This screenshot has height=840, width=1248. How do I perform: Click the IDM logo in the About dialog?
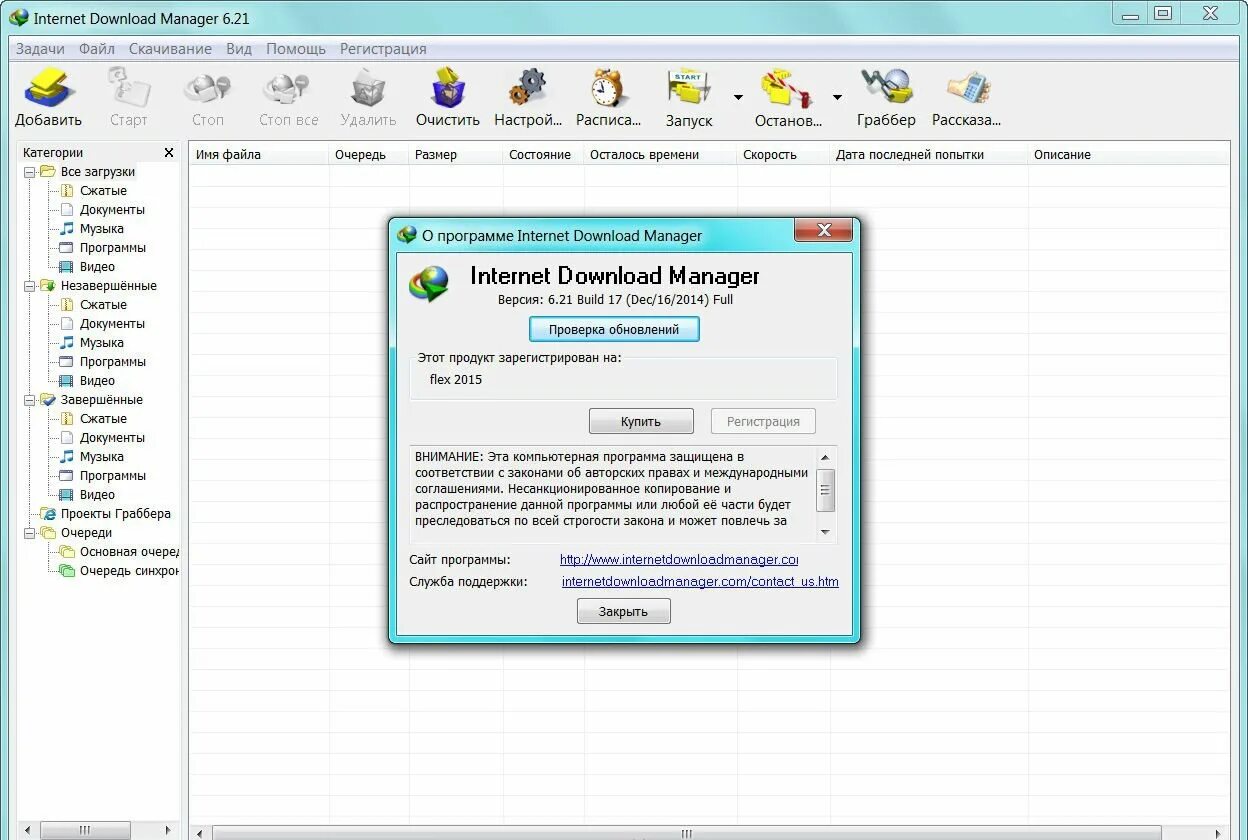(429, 283)
